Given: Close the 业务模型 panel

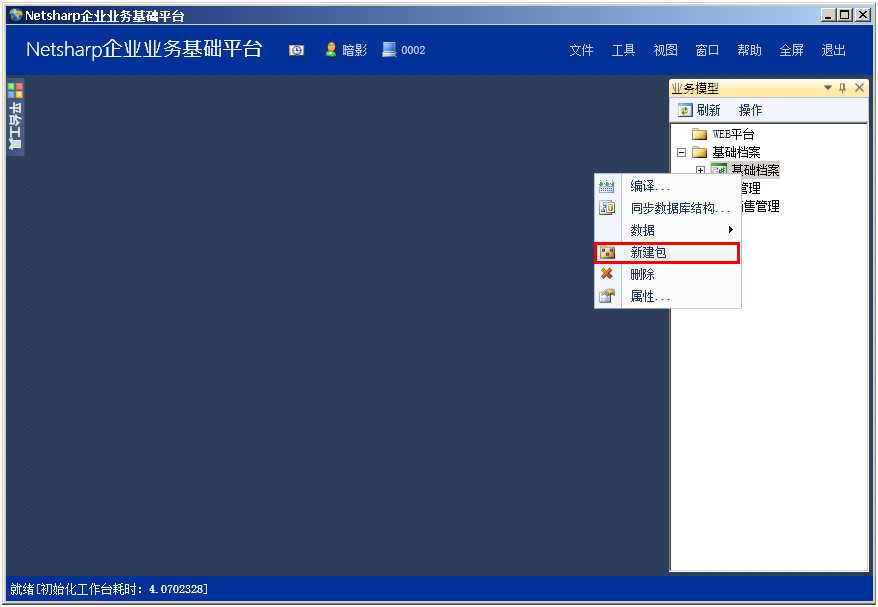Looking at the screenshot, I should click(860, 88).
